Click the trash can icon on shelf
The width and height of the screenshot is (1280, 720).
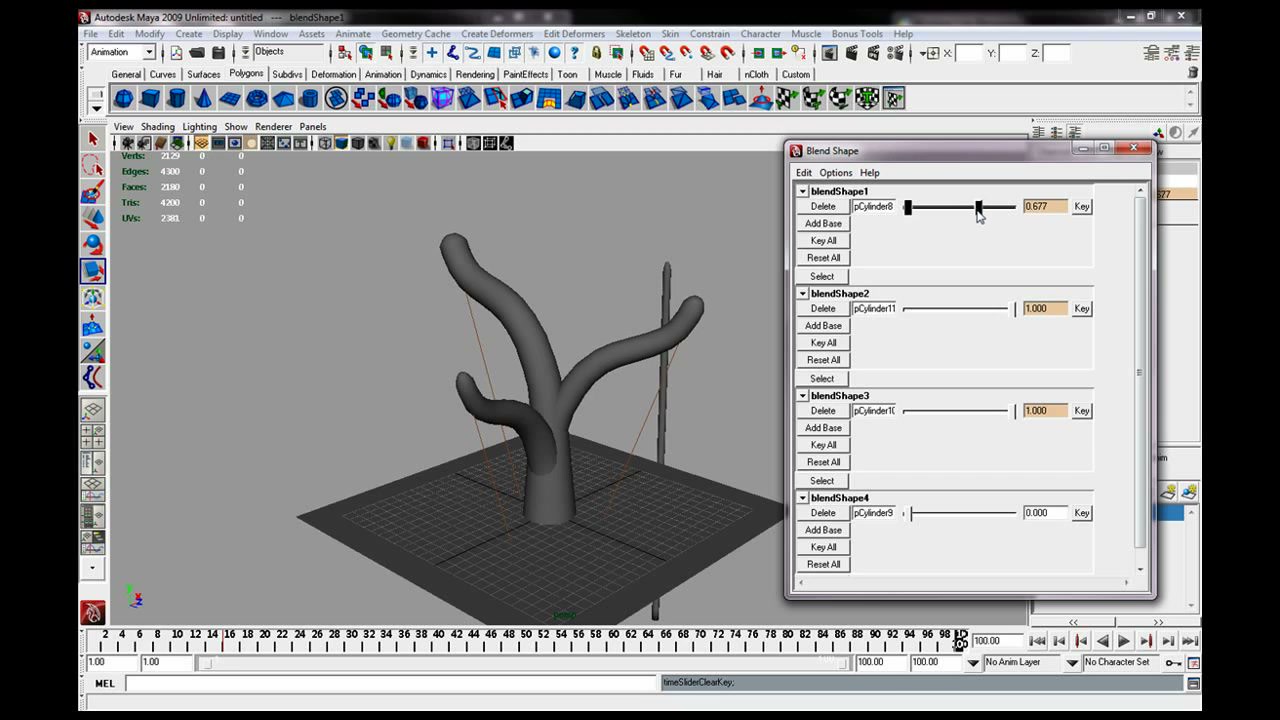[1192, 73]
